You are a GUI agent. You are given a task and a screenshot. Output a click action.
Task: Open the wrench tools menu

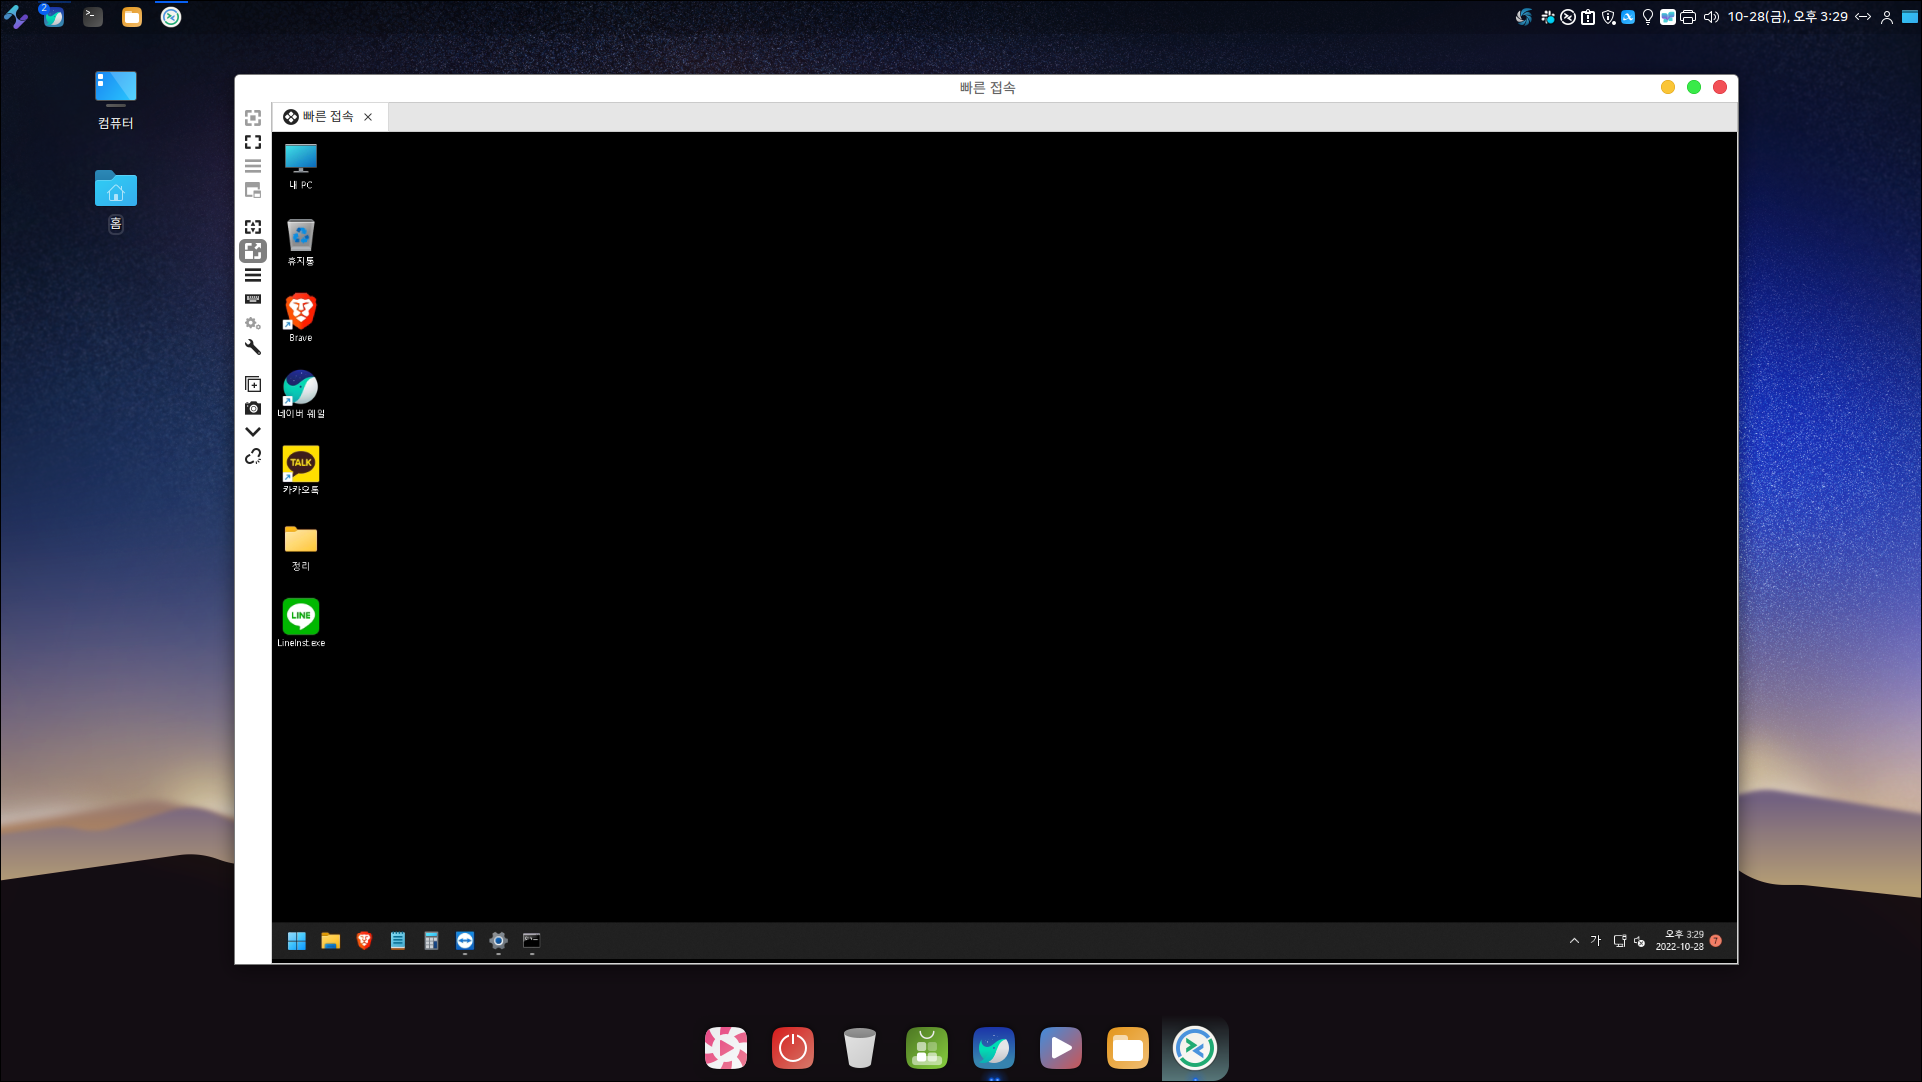pyautogui.click(x=253, y=347)
